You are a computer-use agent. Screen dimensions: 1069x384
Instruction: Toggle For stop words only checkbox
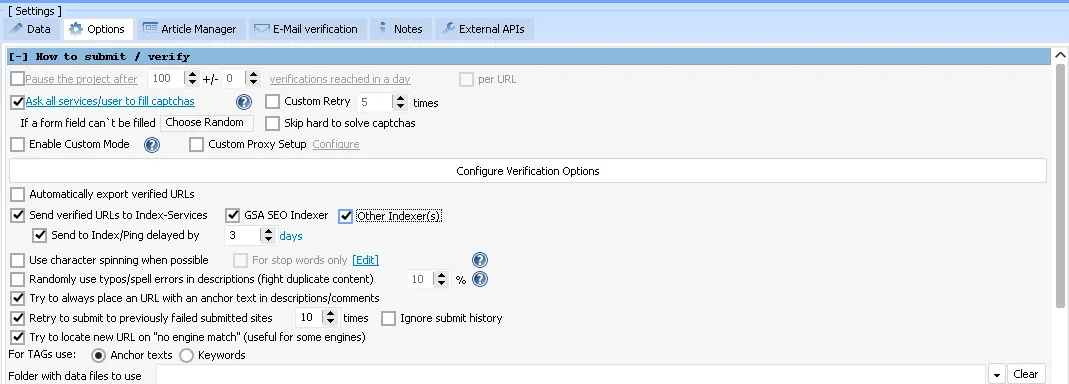coord(241,261)
